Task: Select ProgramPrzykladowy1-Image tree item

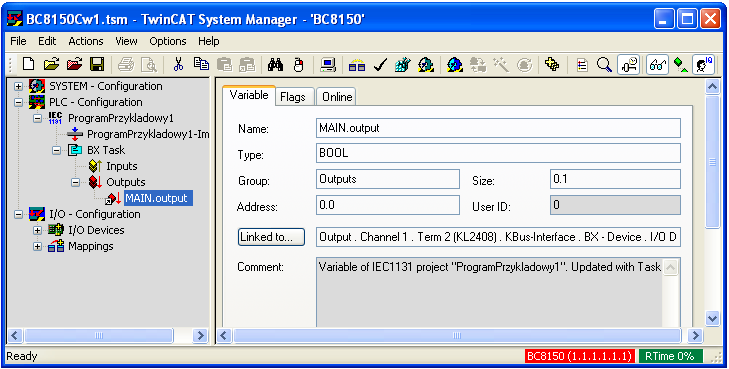Action: click(x=148, y=134)
